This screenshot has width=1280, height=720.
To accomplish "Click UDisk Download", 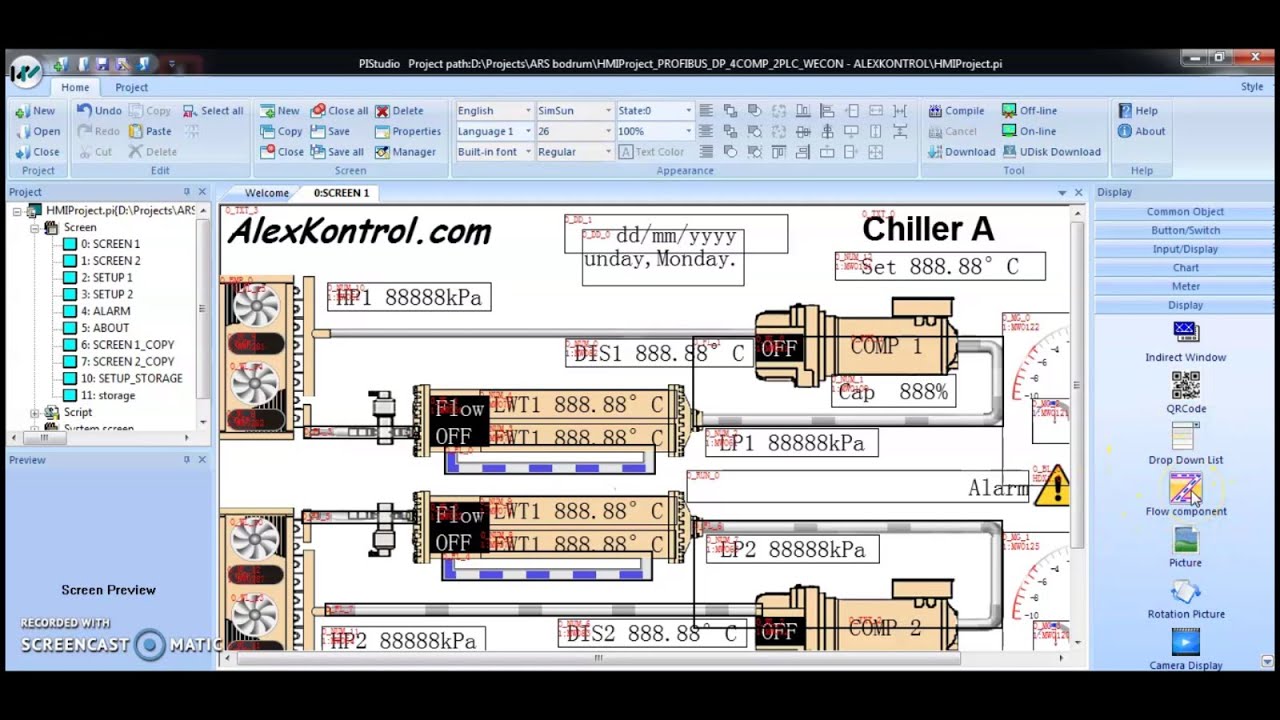I will (1051, 152).
